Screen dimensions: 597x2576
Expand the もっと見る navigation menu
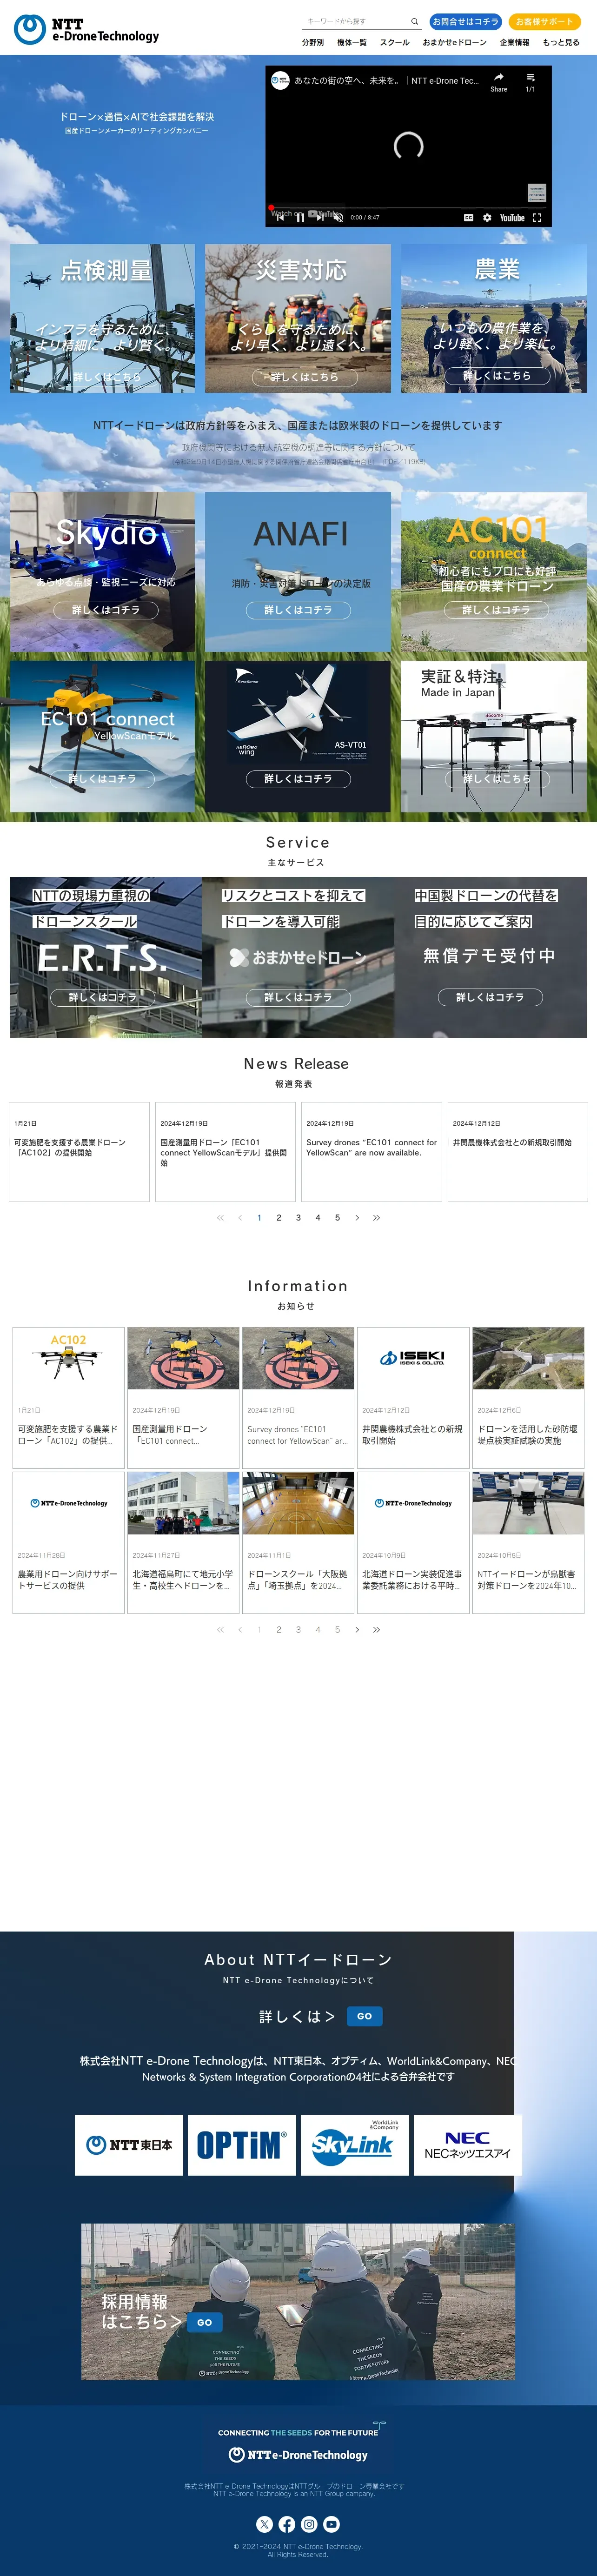561,43
